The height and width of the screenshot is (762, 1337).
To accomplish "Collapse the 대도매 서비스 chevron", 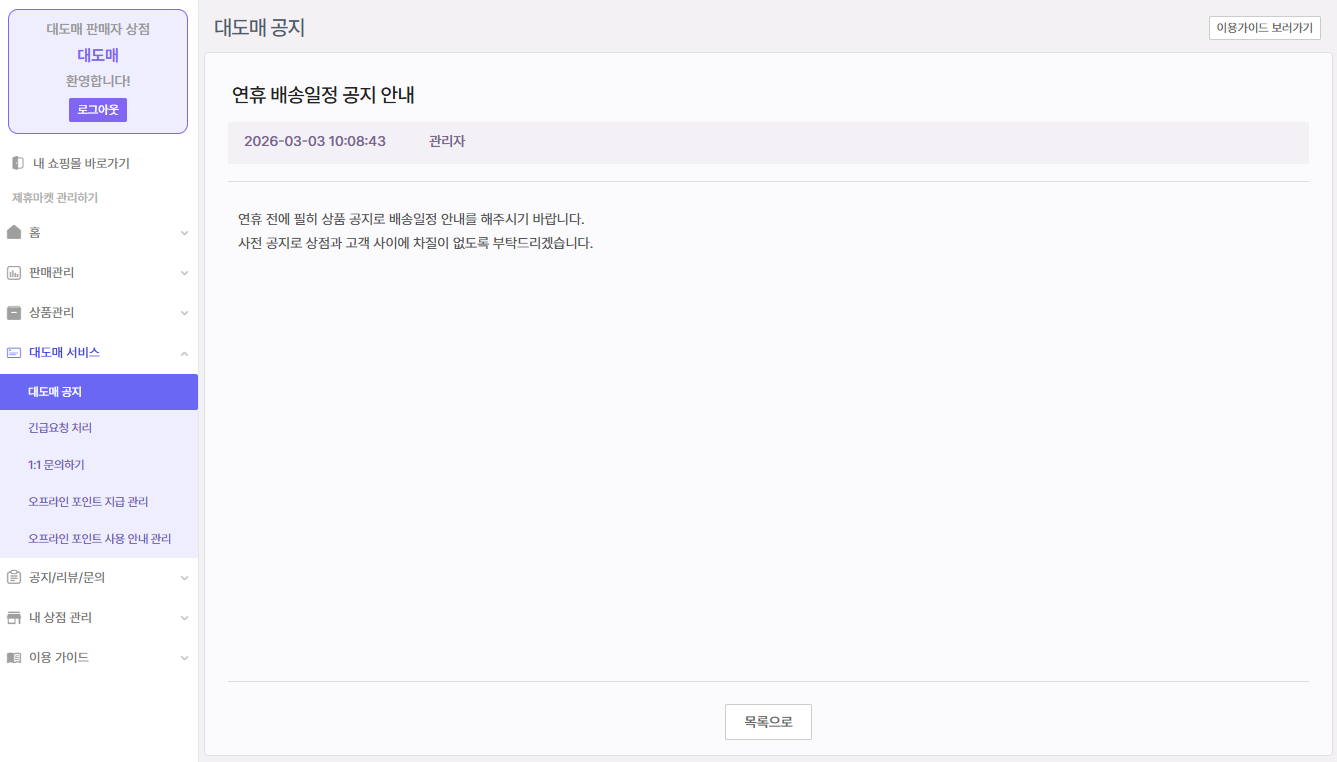I will (184, 353).
